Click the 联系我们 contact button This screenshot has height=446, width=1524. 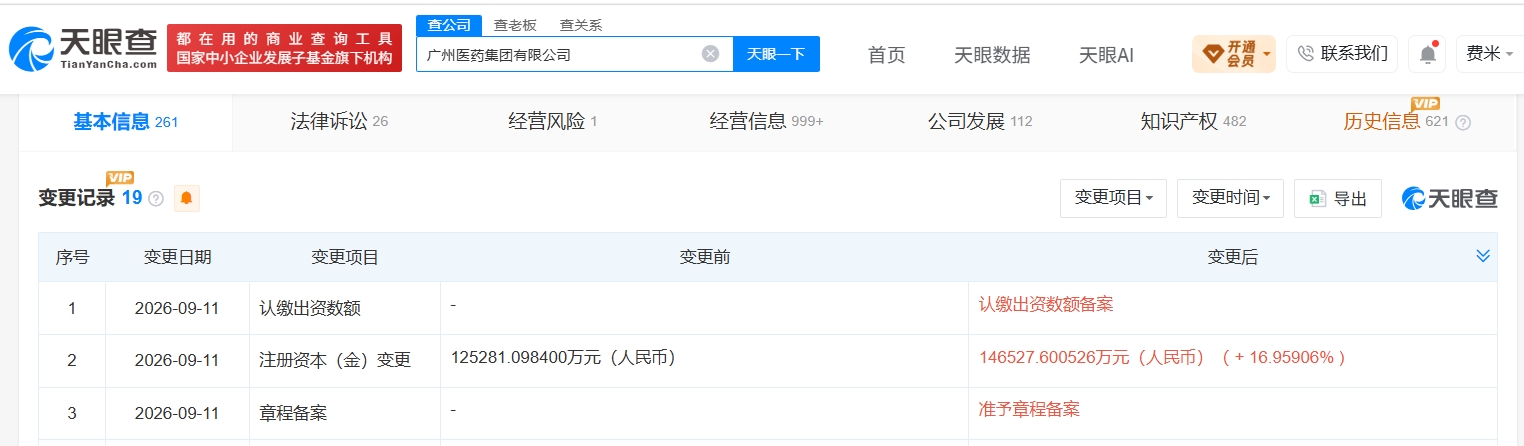pos(1342,54)
